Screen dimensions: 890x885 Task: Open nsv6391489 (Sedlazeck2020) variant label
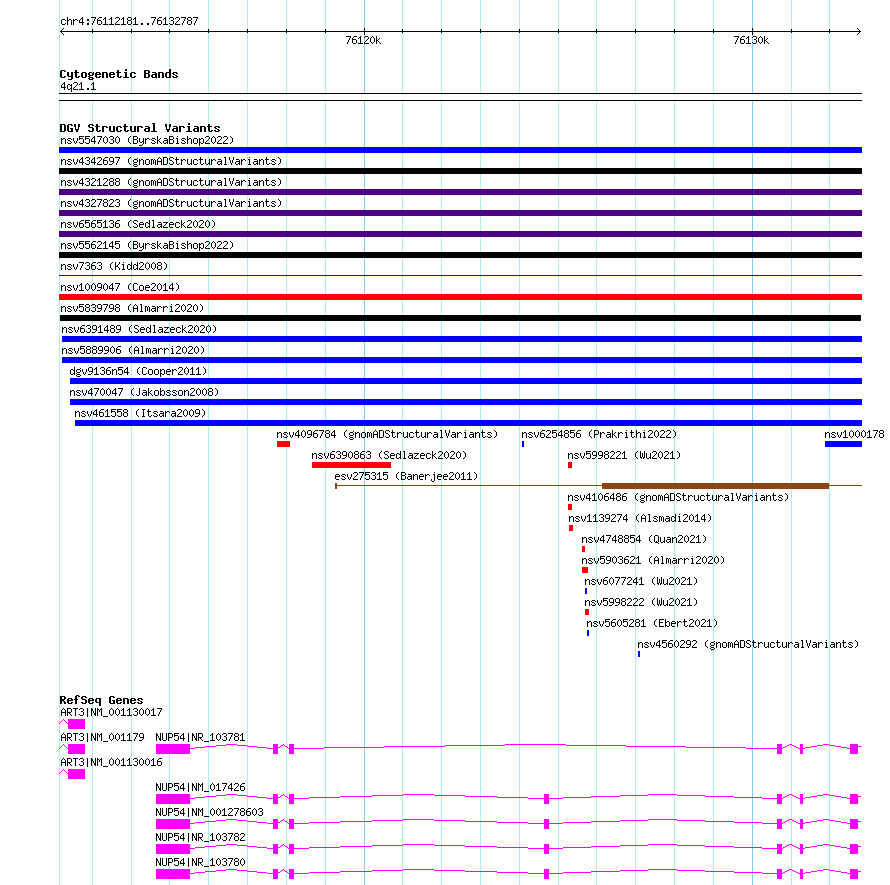[x=139, y=329]
